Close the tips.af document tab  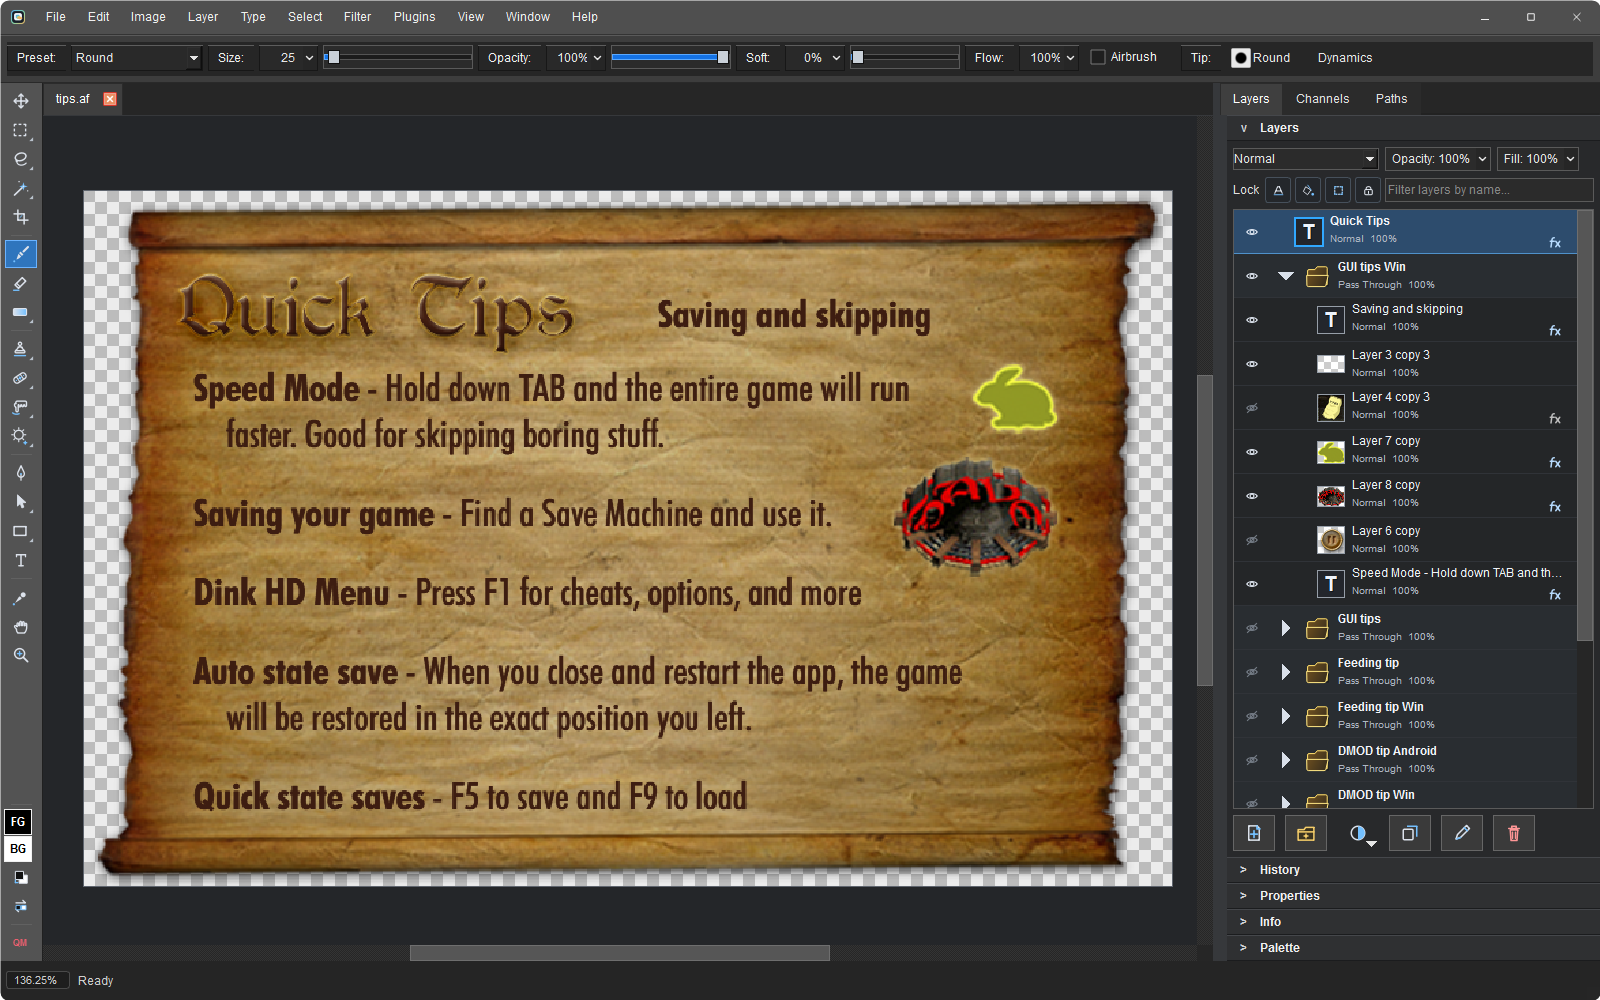[x=110, y=99]
